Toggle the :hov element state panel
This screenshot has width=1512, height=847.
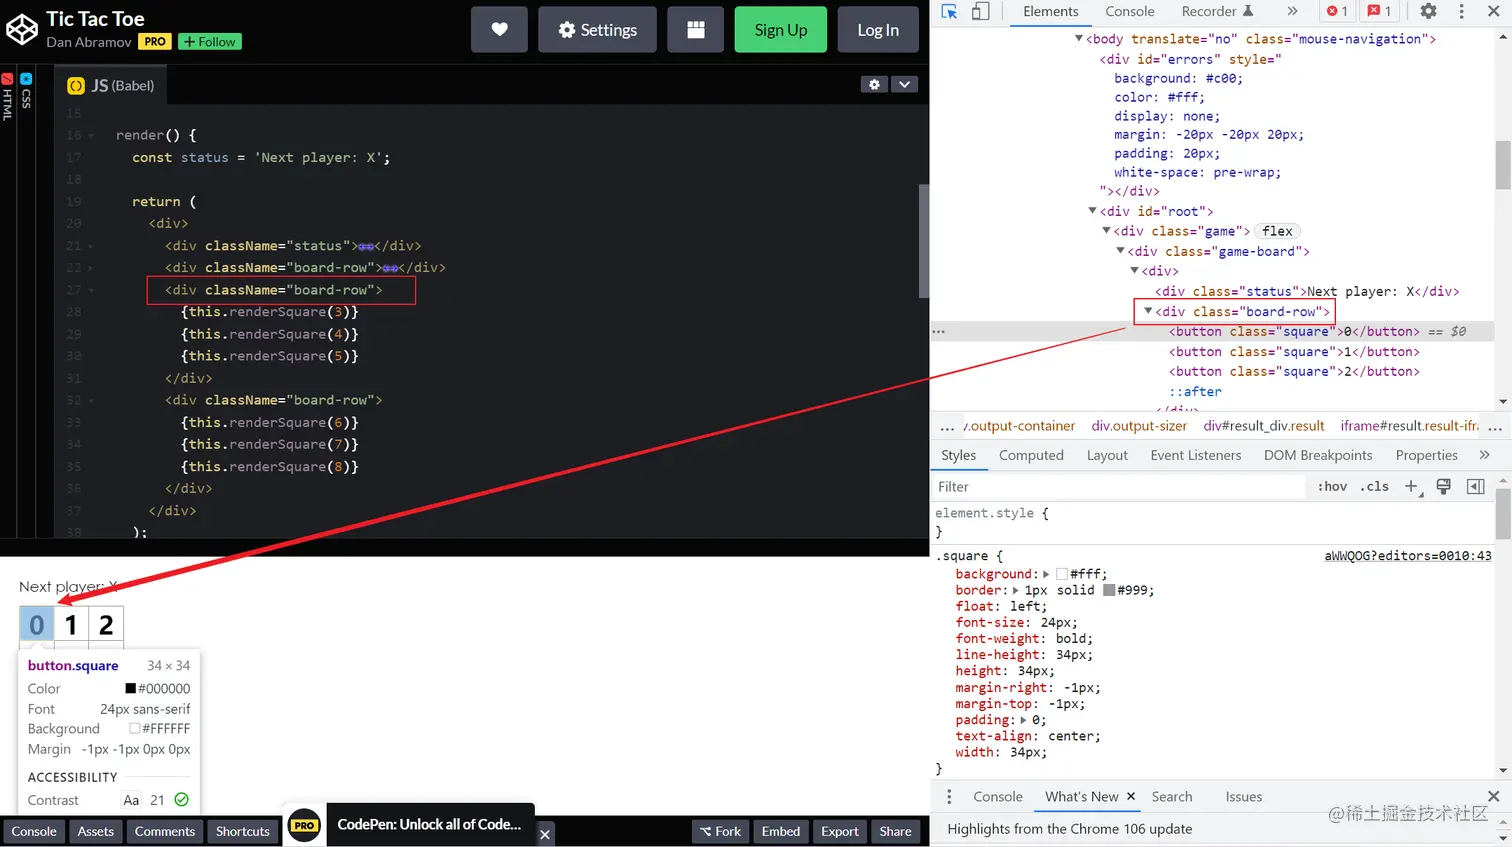(1332, 486)
